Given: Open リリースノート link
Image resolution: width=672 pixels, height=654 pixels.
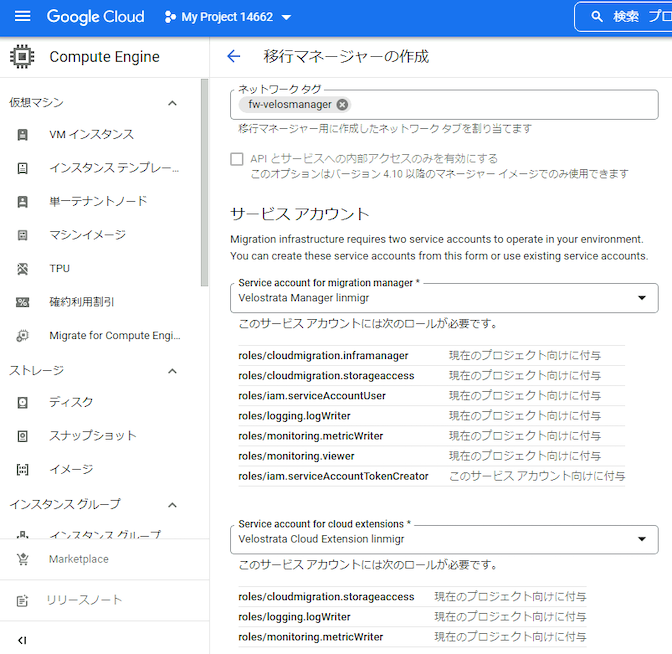Looking at the screenshot, I should tap(84, 600).
